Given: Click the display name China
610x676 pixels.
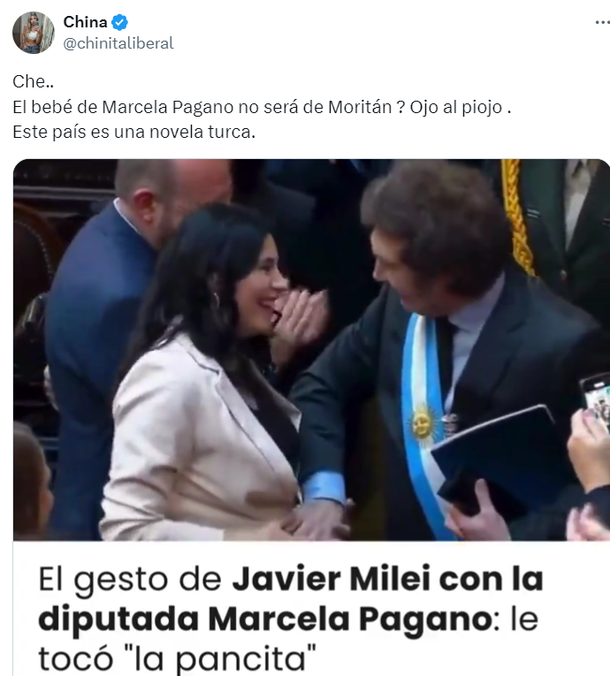Looking at the screenshot, I should [85, 22].
